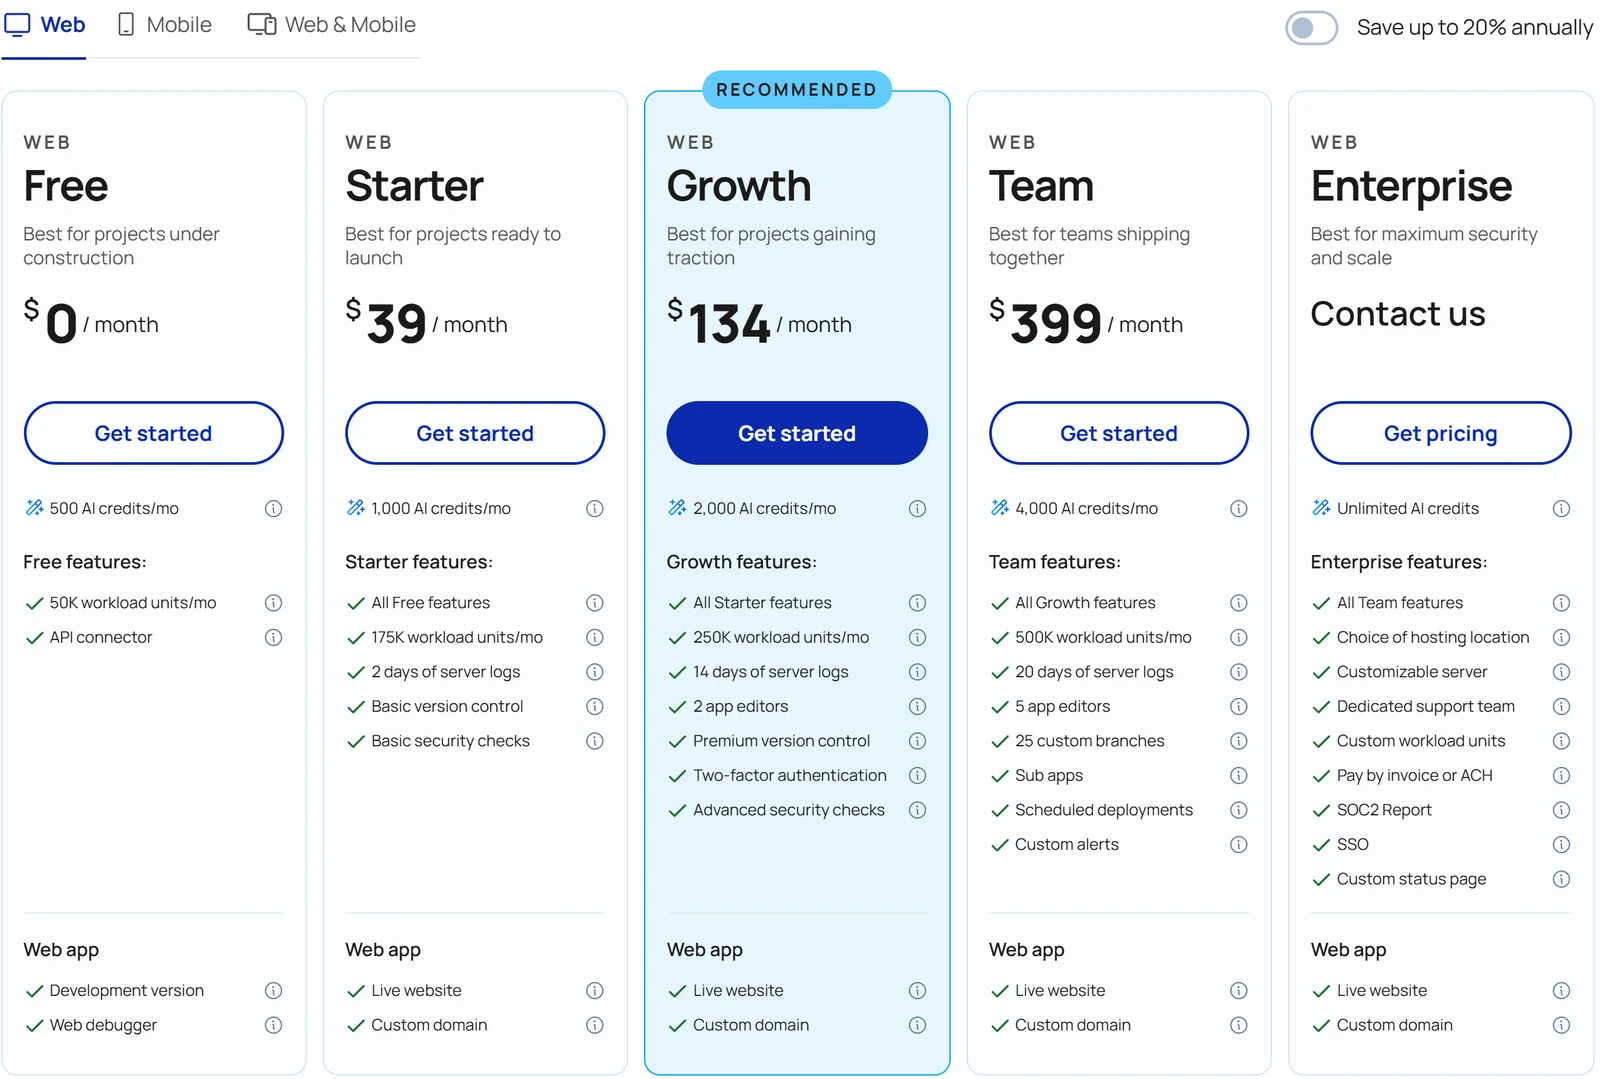Show info for Pay by invoice or ACH

point(1561,776)
